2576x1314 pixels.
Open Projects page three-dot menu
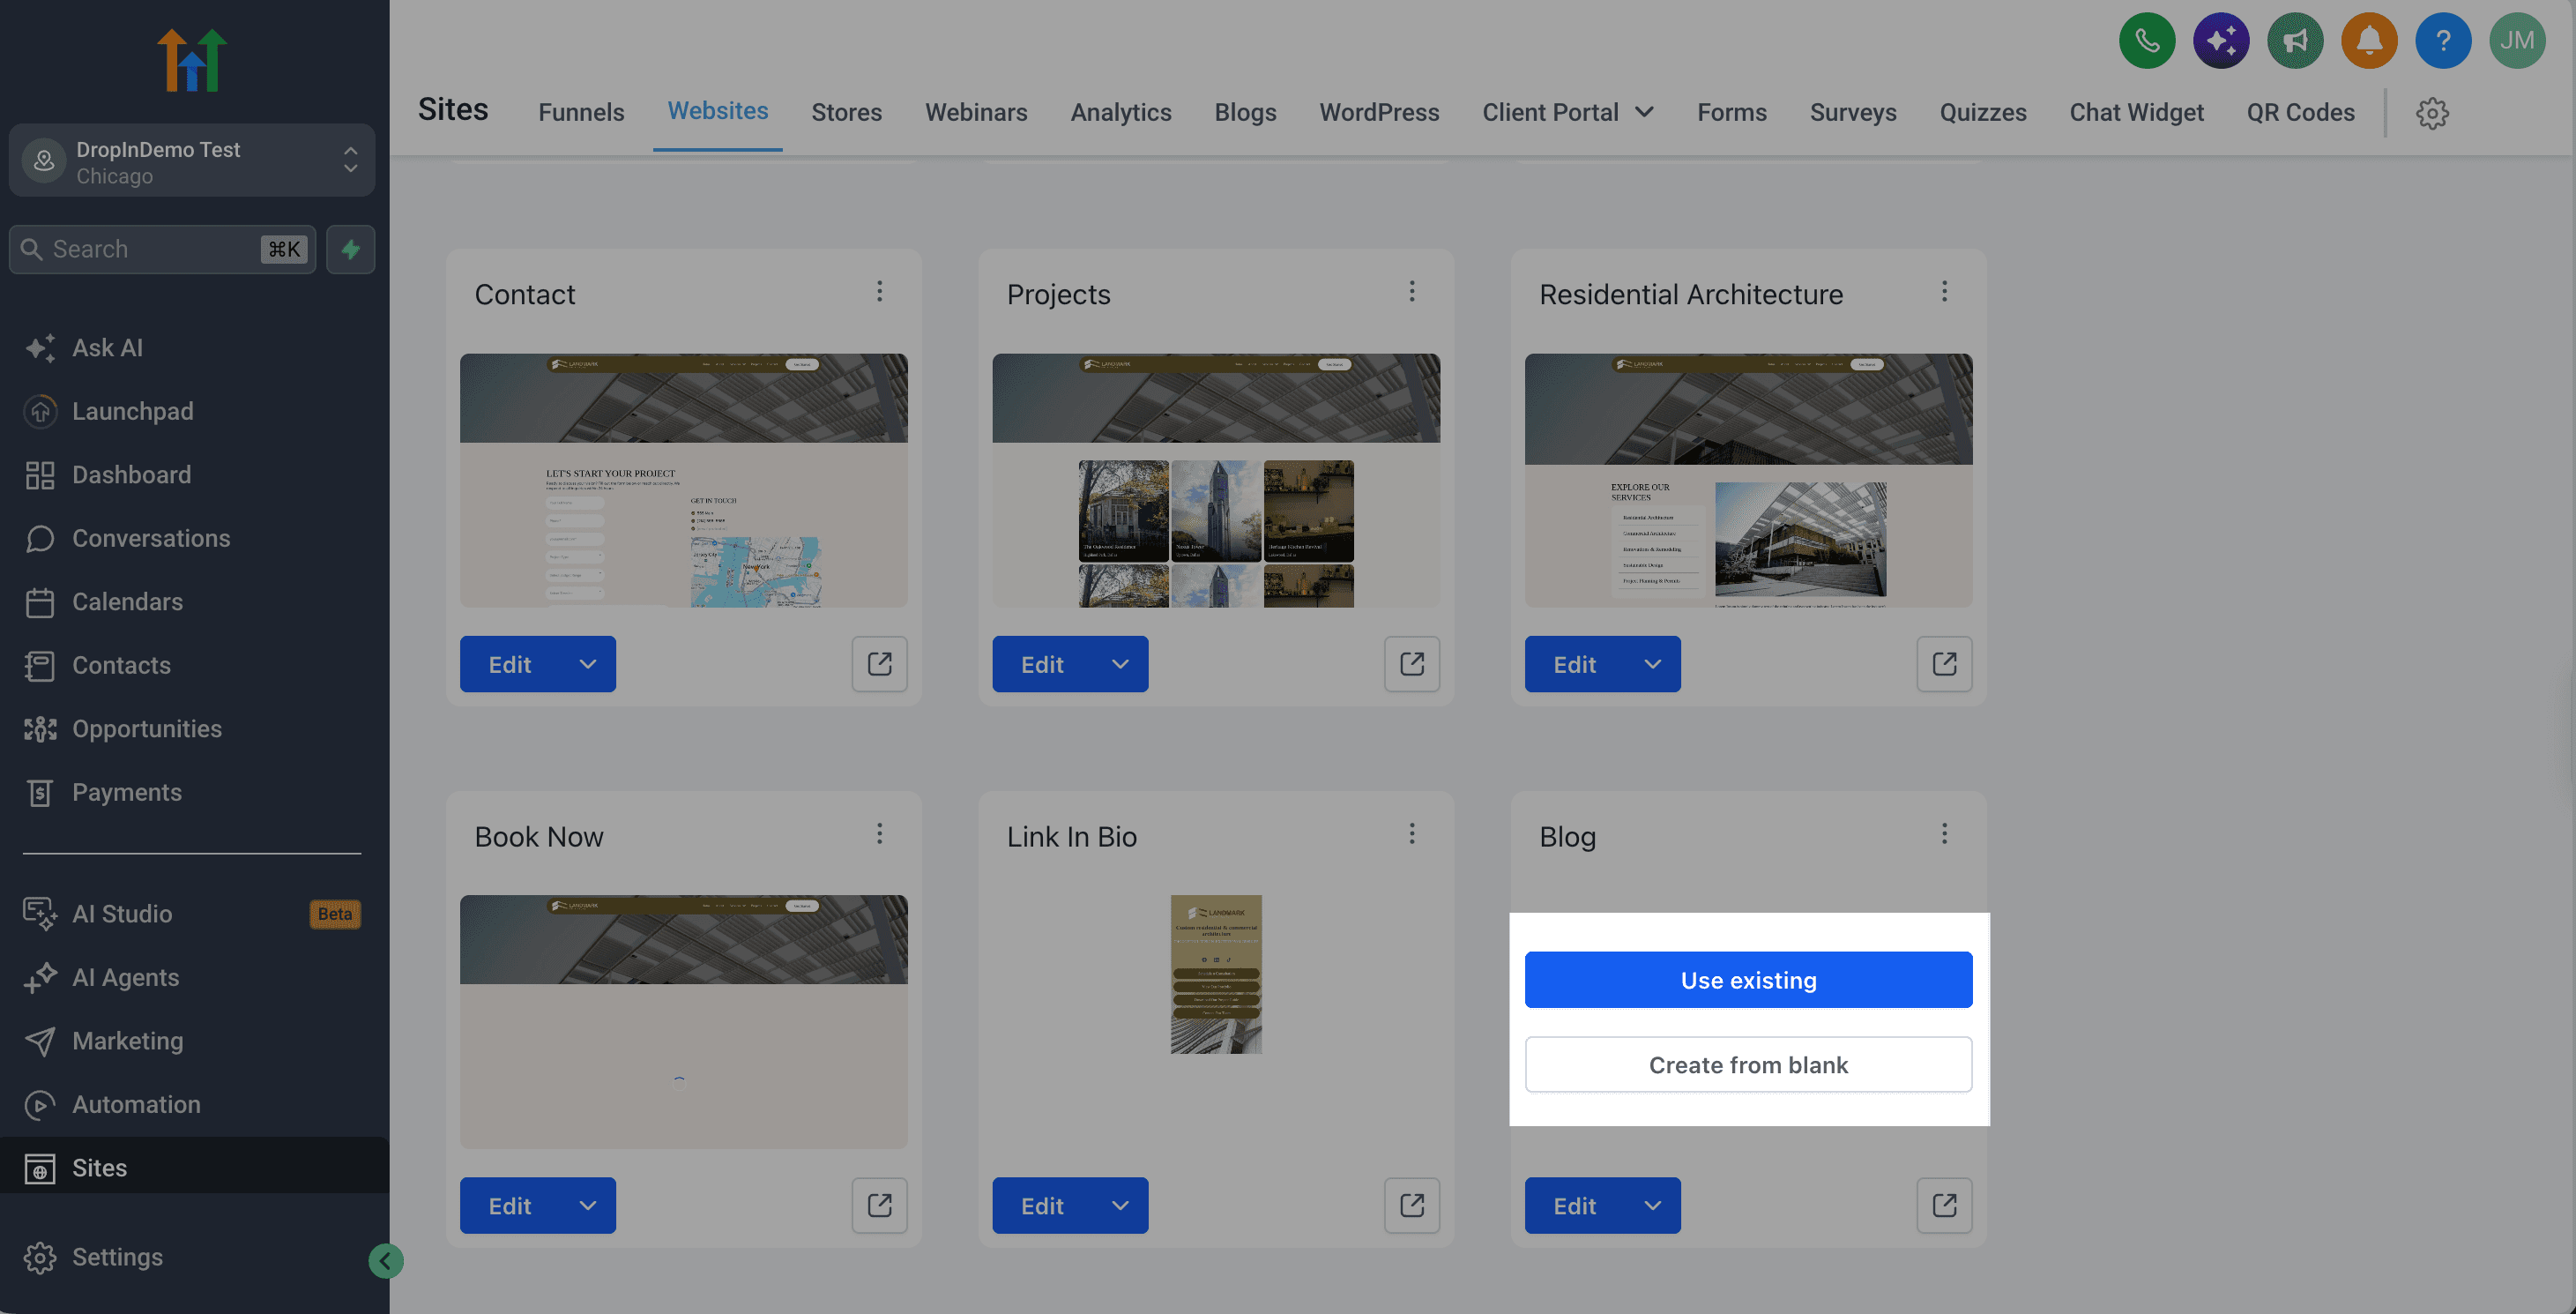tap(1412, 291)
